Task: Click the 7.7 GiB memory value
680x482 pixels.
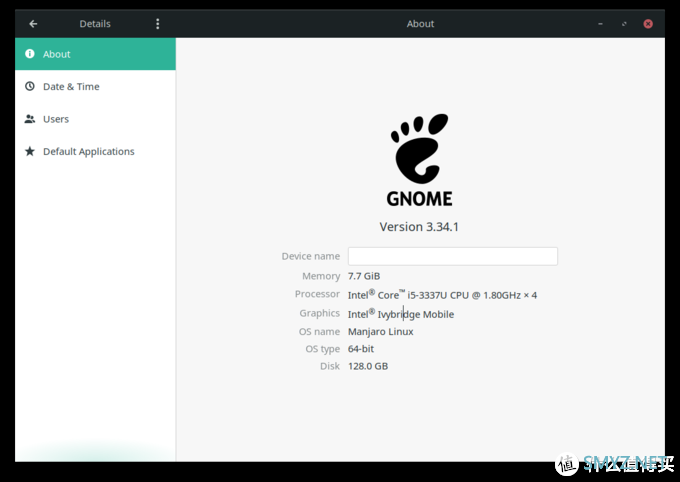Action: click(364, 276)
